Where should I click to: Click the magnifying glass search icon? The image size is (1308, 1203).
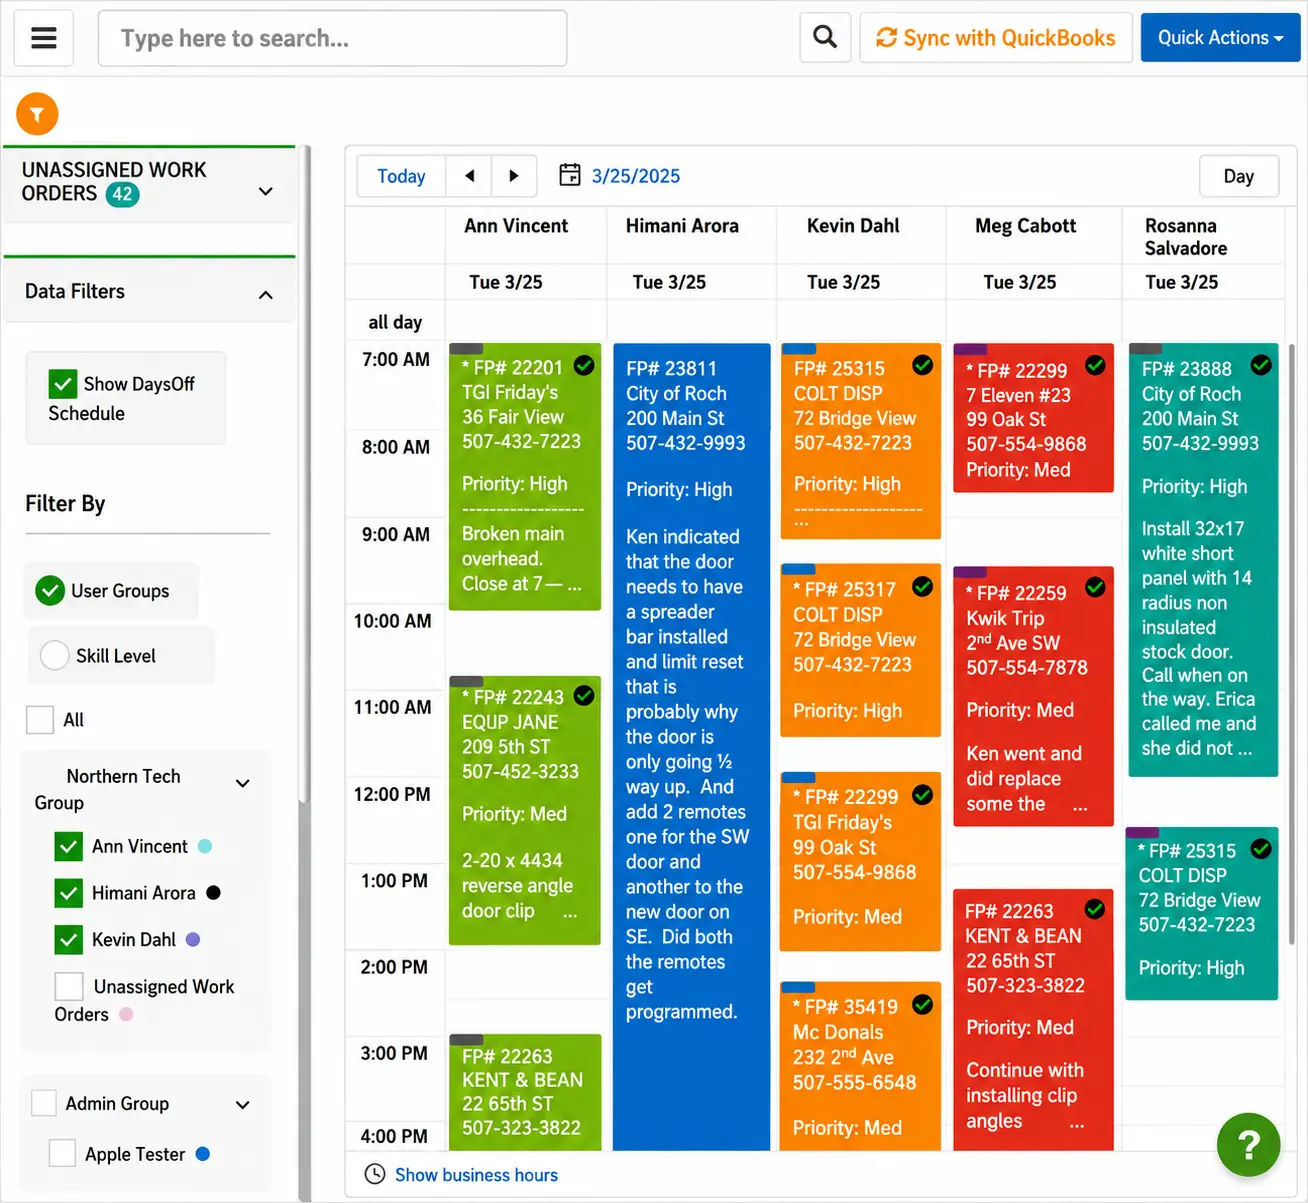click(825, 38)
